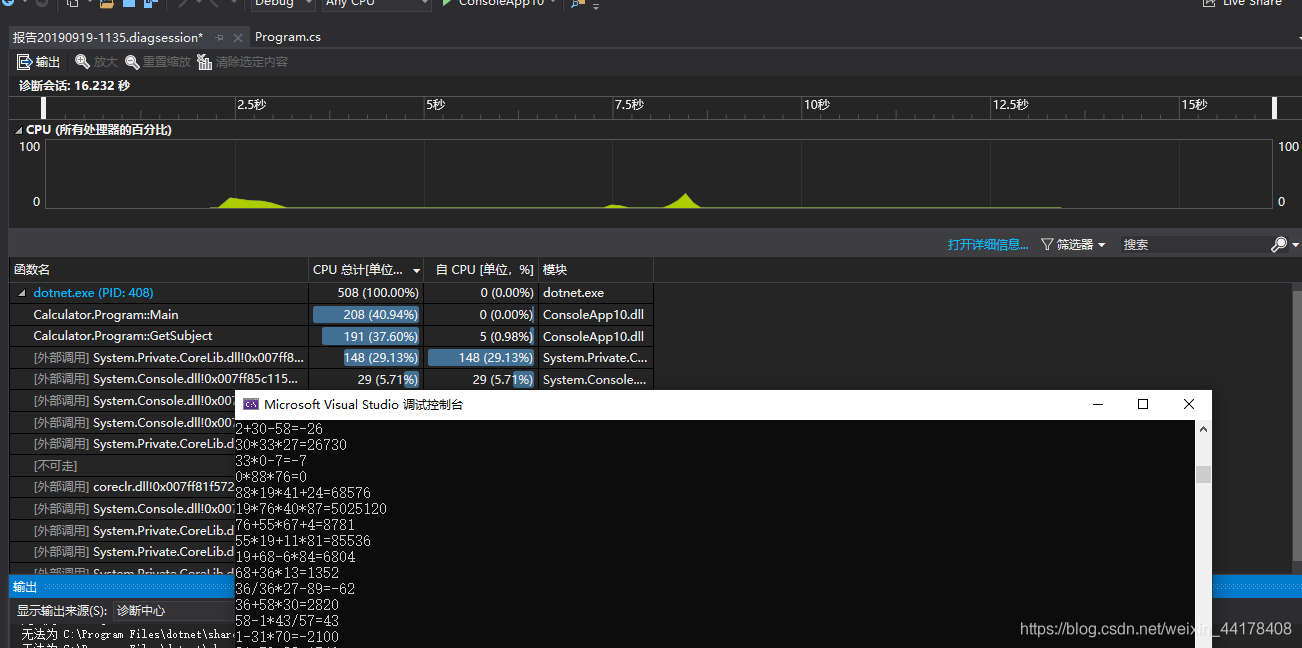Select the coreclr.dll!0x007ff81f572 row

point(122,487)
